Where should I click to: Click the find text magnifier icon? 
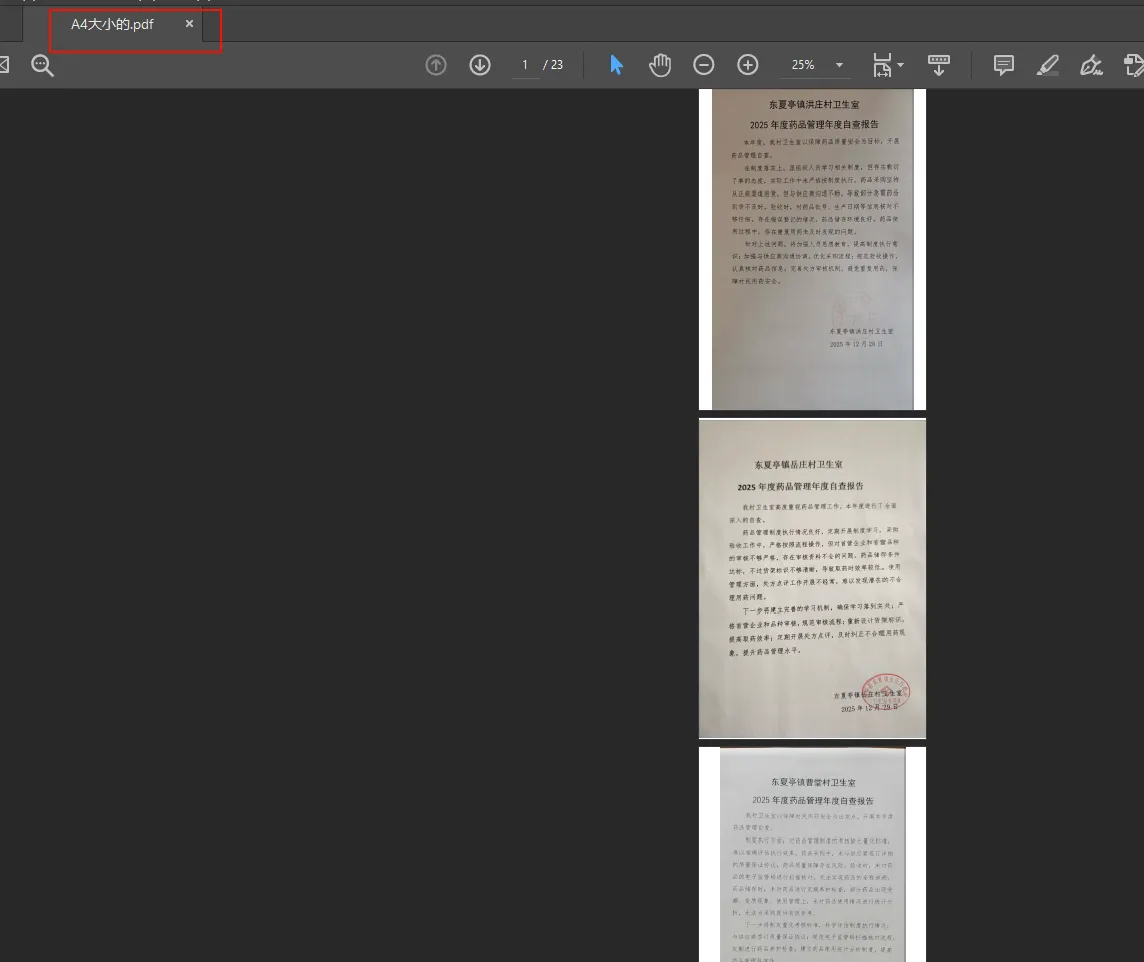[42, 66]
